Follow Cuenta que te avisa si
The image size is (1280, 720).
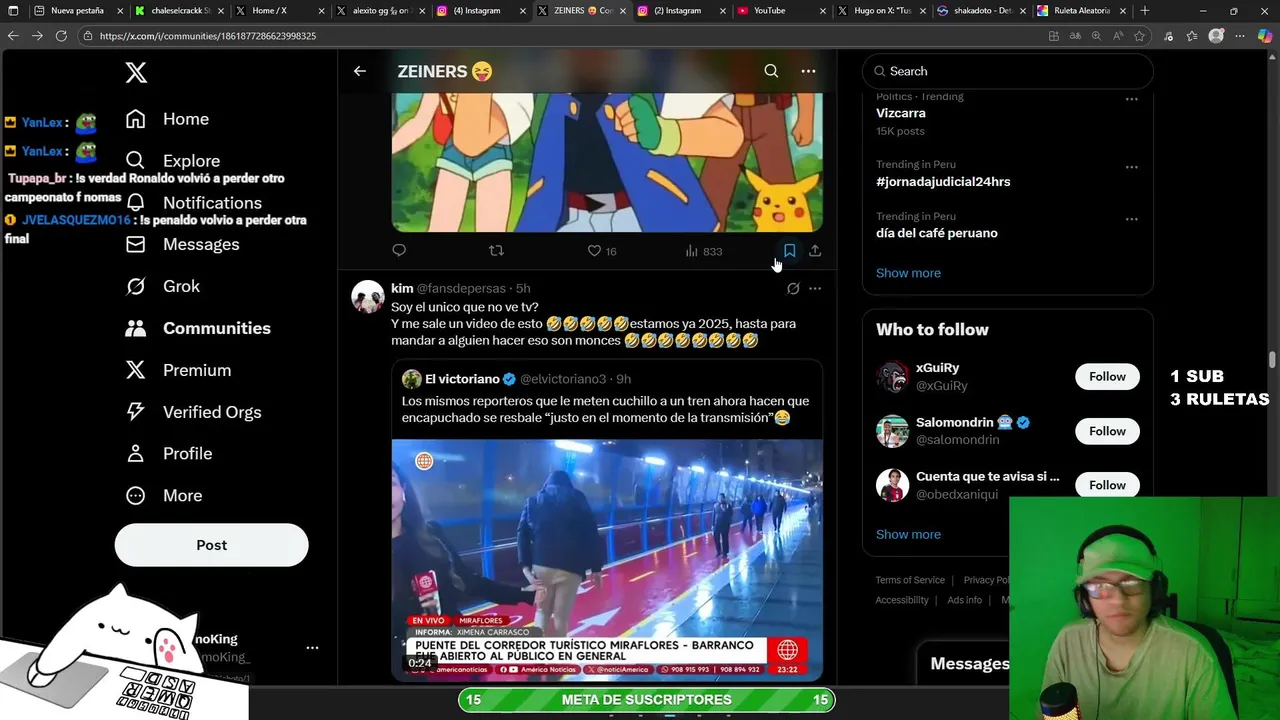click(x=1107, y=485)
